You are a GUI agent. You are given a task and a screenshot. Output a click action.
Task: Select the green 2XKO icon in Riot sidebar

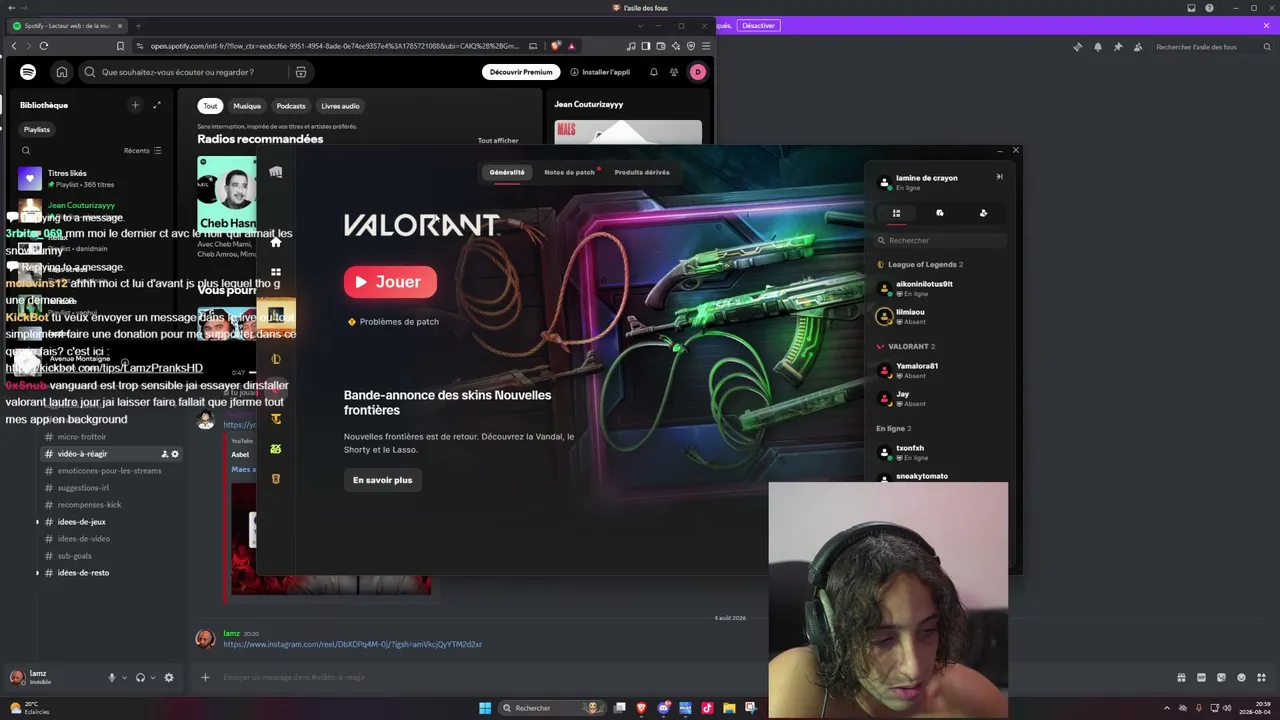coord(276,449)
